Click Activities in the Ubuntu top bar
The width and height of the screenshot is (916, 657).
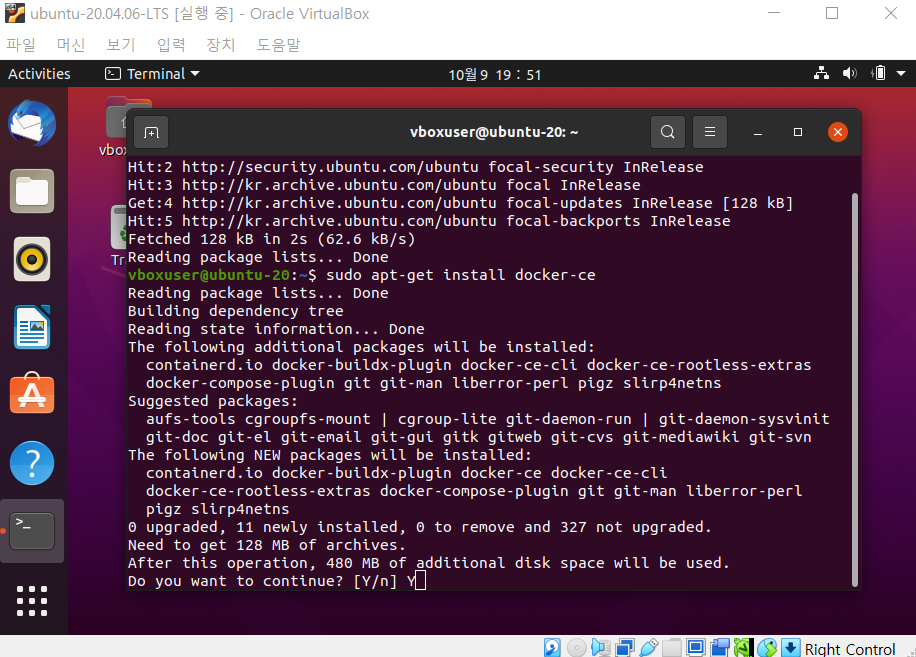pyautogui.click(x=39, y=74)
